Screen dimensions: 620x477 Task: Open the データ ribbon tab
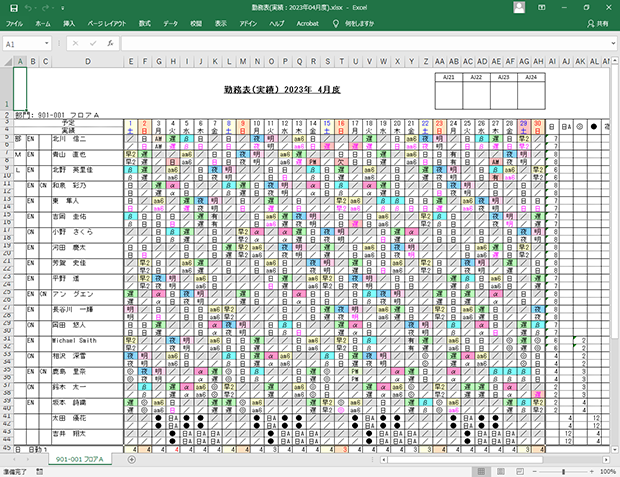point(170,24)
